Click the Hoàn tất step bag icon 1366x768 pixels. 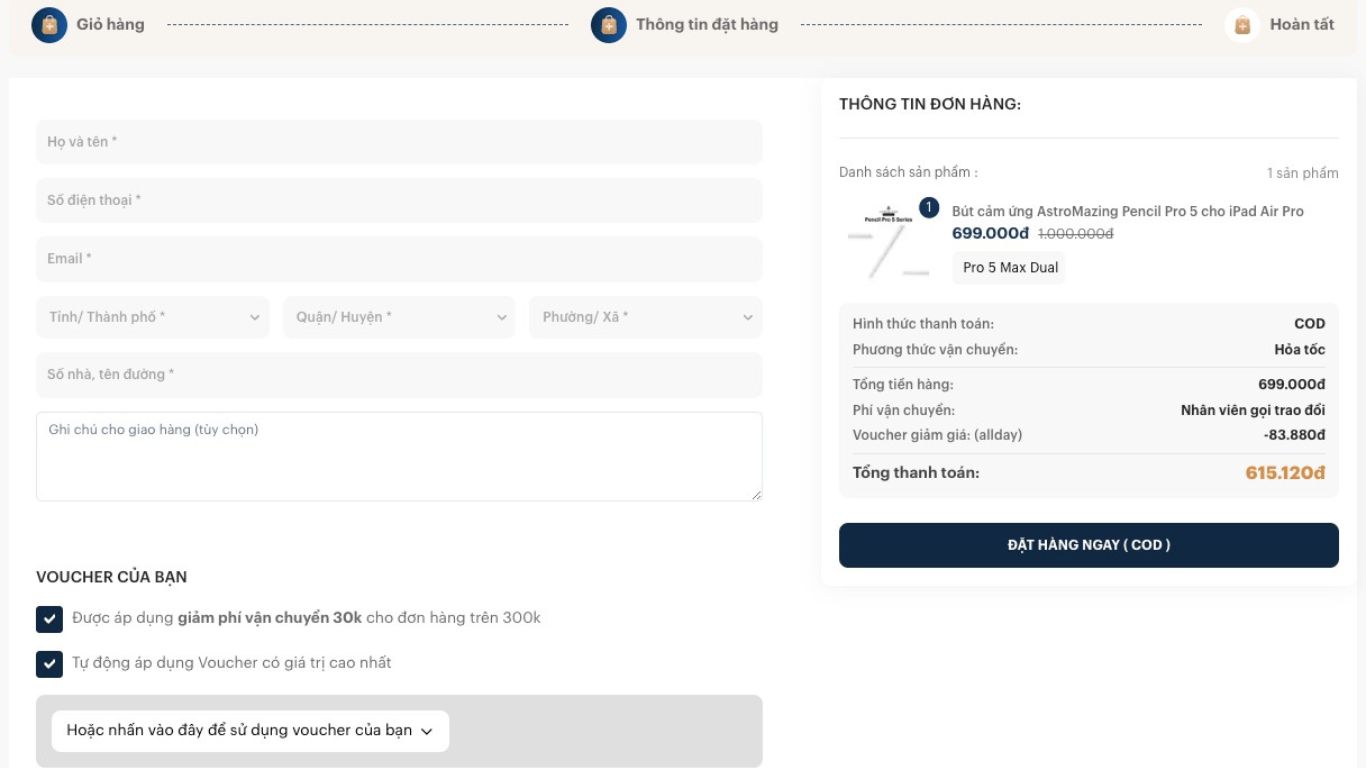point(1242,25)
